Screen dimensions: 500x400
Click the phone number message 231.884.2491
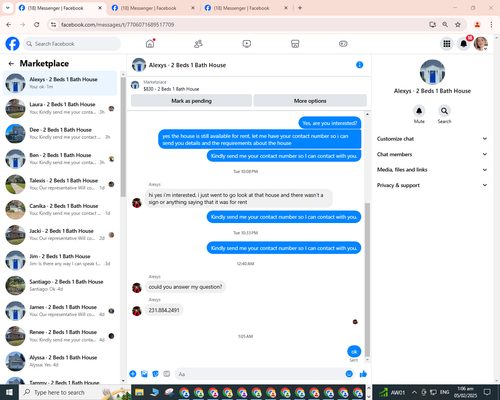coord(164,310)
